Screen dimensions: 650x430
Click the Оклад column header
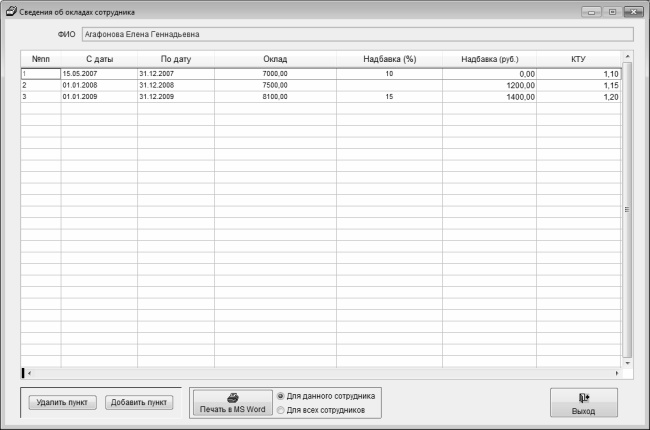coord(275,59)
